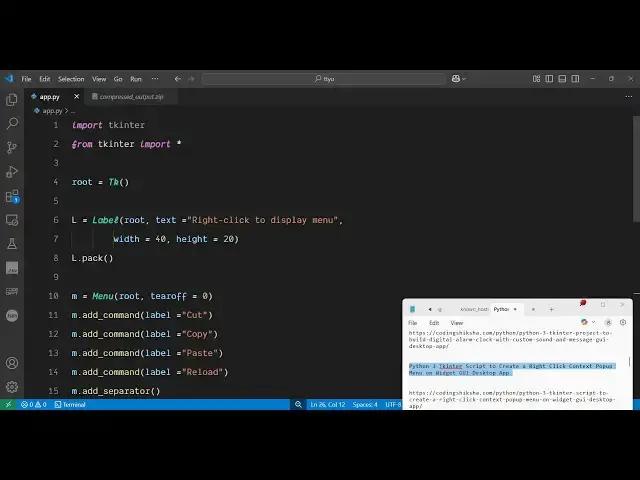Open the Run and Debug view

pos(12,171)
